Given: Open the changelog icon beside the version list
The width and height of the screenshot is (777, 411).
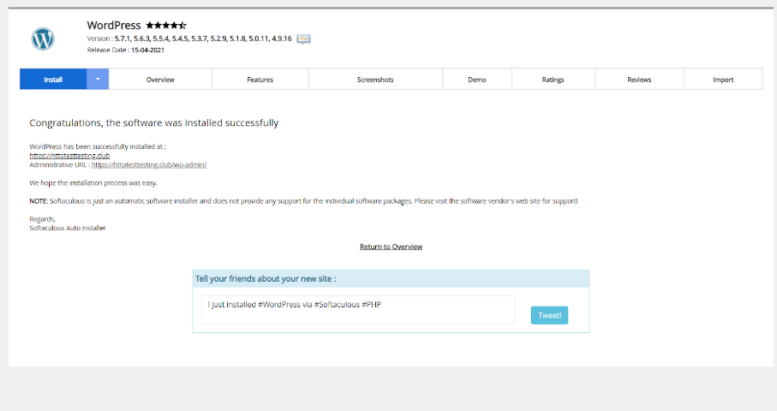Looking at the screenshot, I should (x=304, y=38).
